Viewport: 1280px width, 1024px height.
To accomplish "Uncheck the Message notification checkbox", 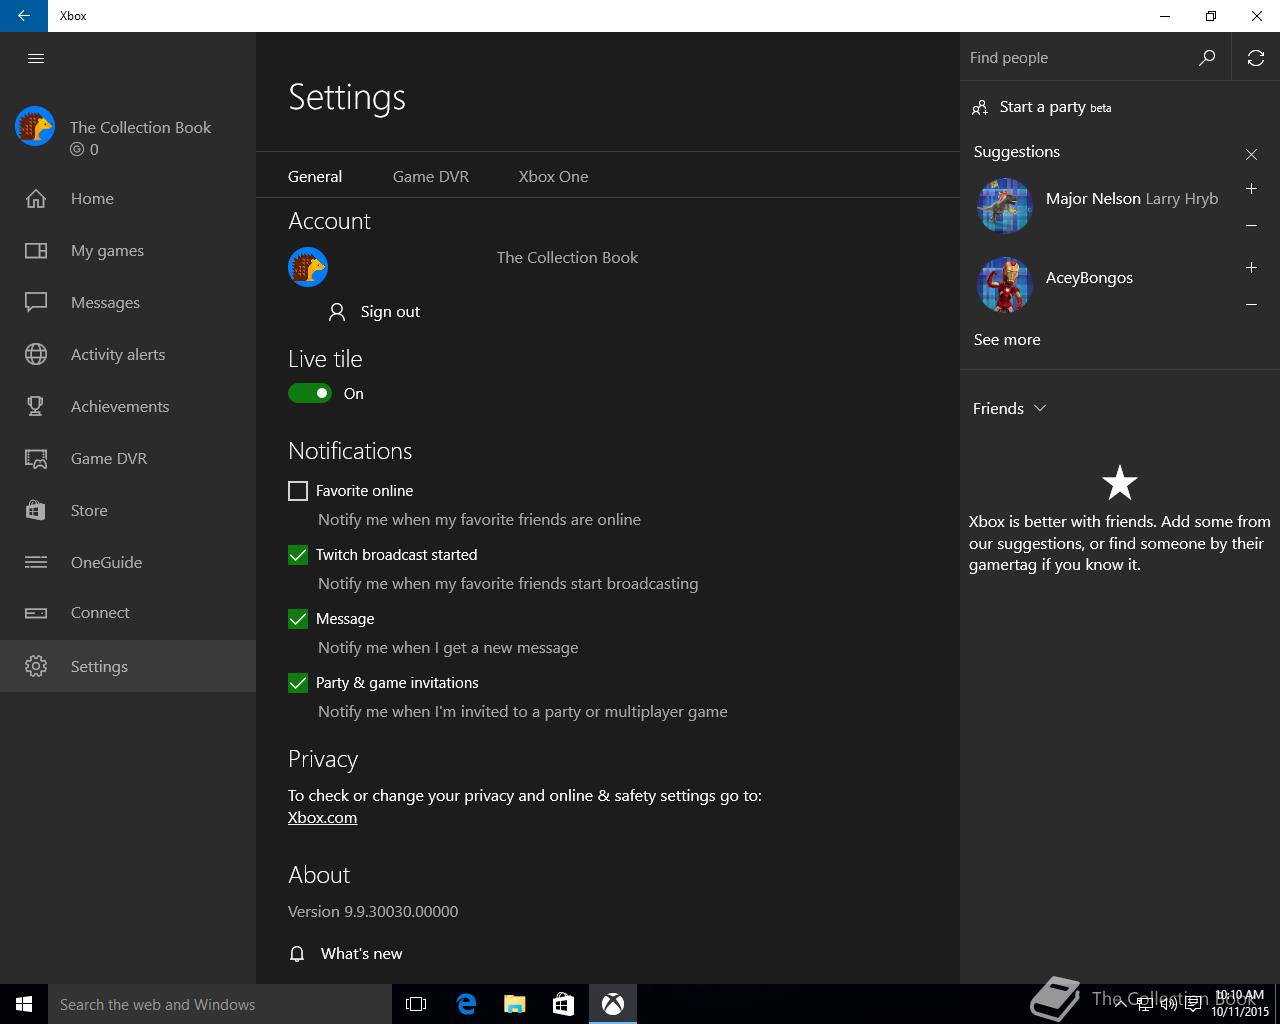I will pos(298,619).
